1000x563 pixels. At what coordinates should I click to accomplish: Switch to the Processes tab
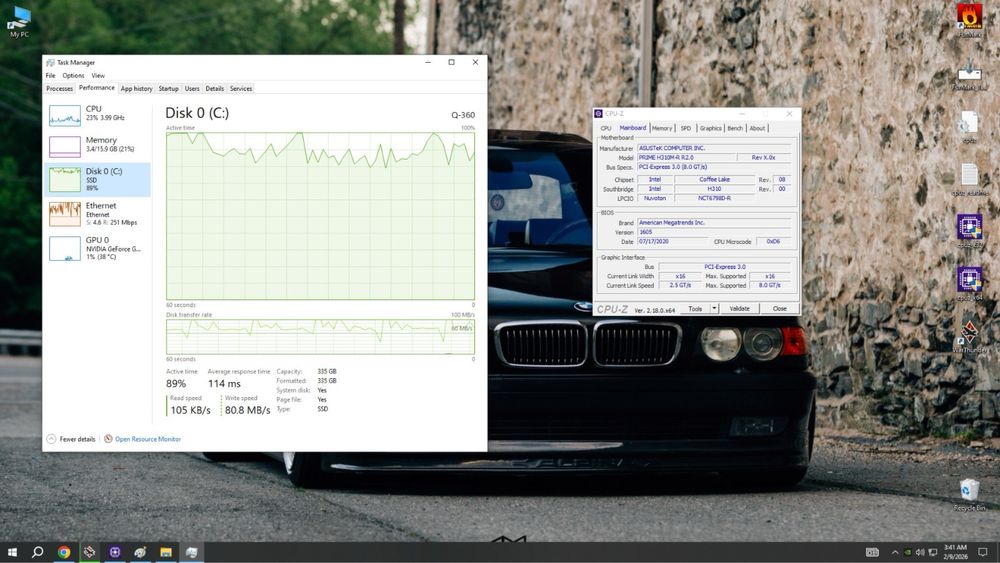[60, 89]
